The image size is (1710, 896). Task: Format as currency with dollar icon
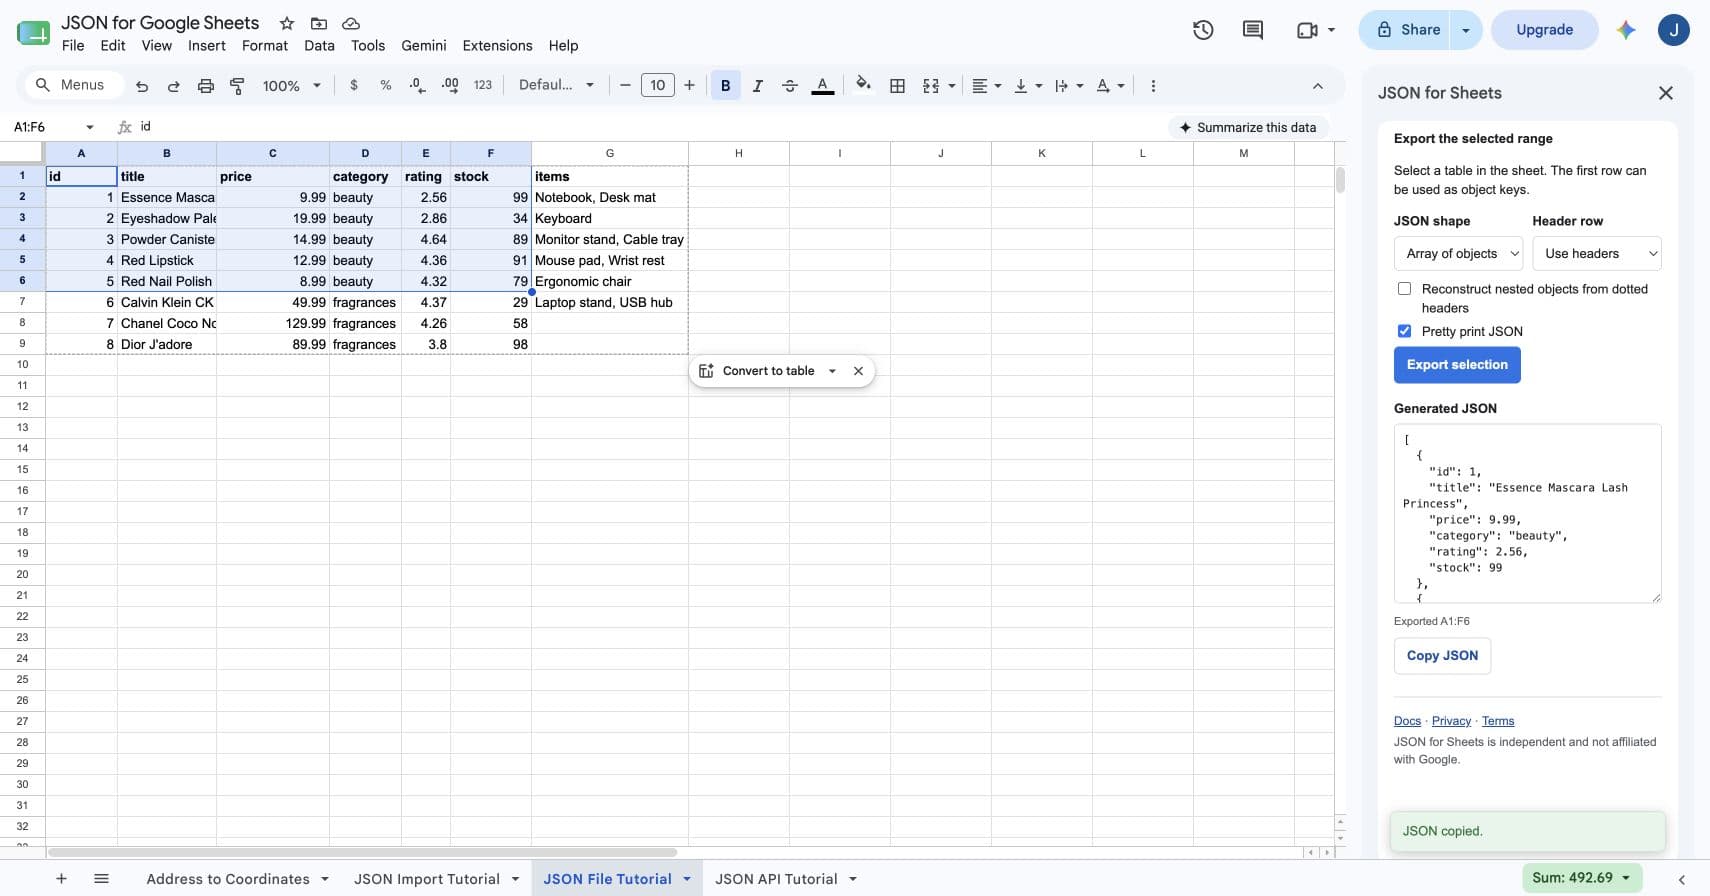[x=353, y=86]
